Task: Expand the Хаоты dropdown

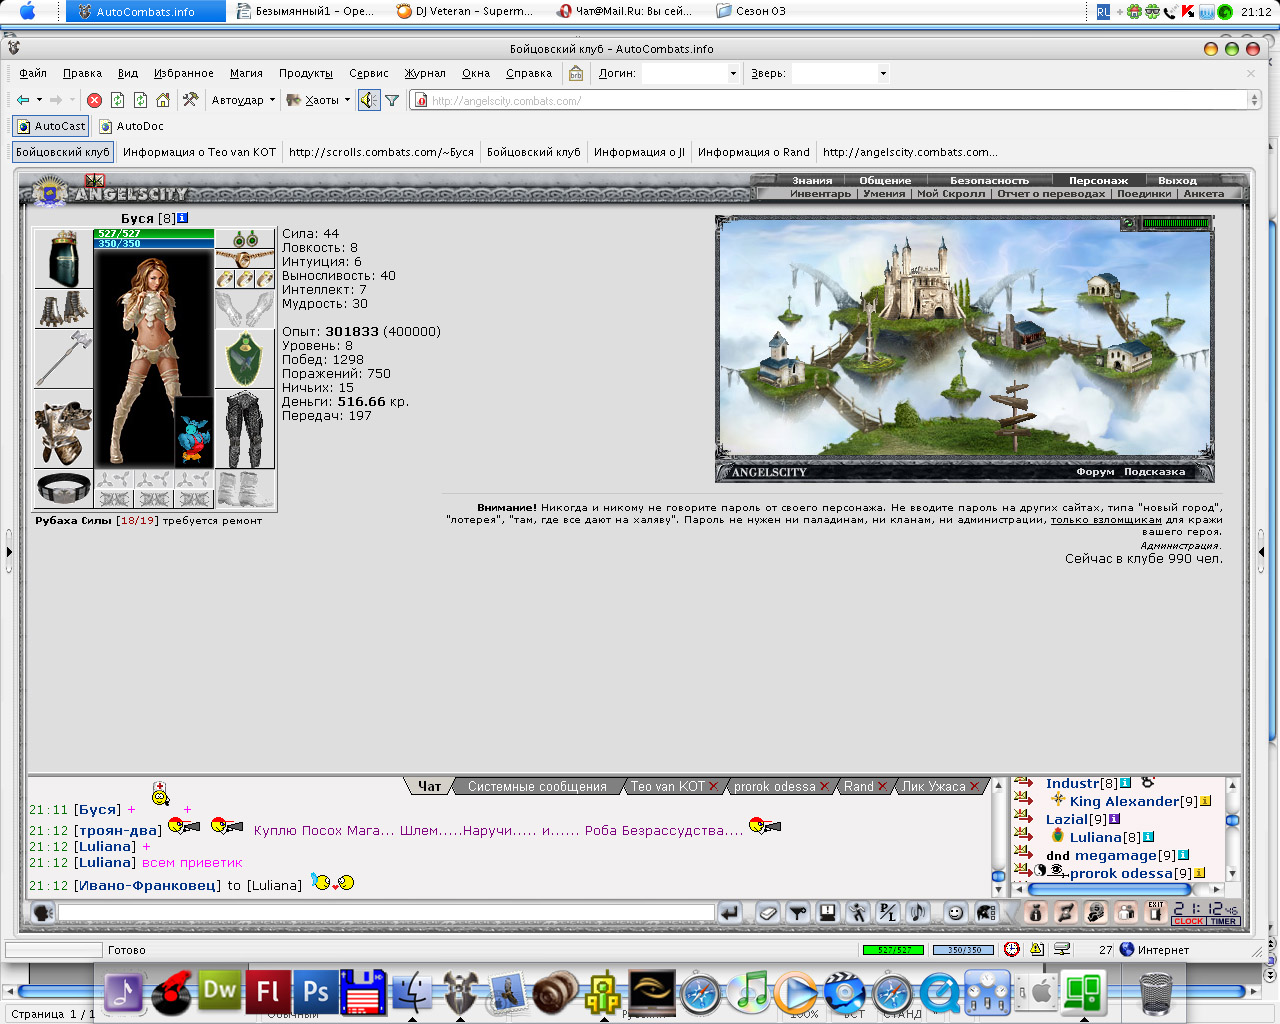Action: [318, 100]
